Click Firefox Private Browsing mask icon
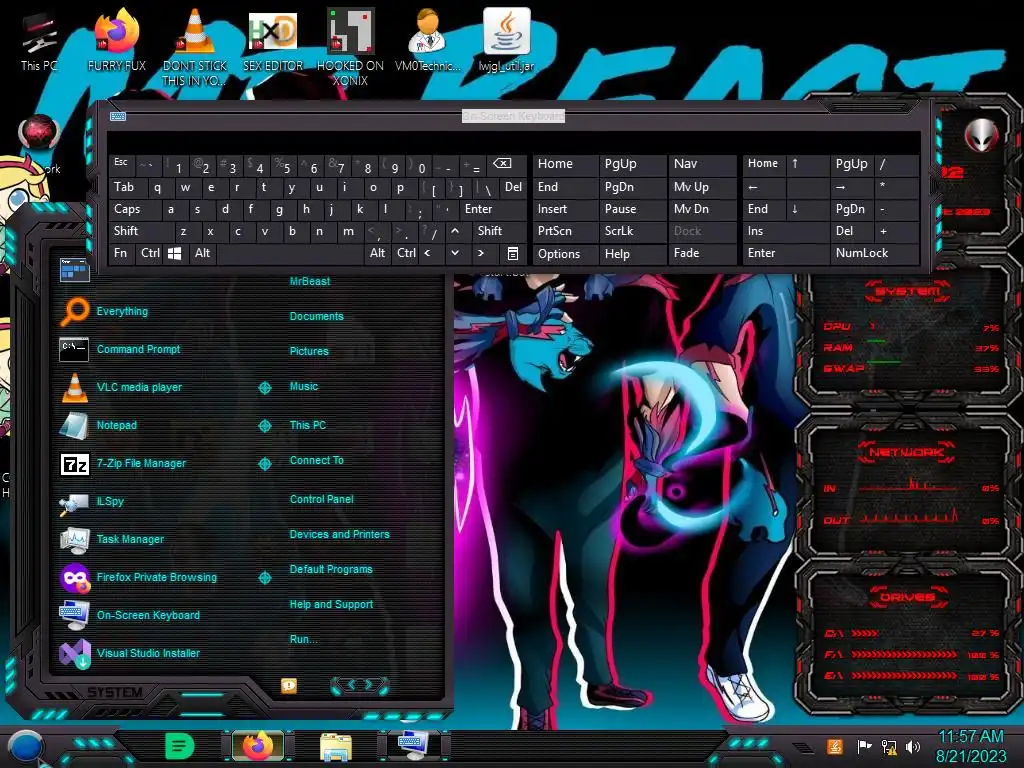 (x=75, y=577)
